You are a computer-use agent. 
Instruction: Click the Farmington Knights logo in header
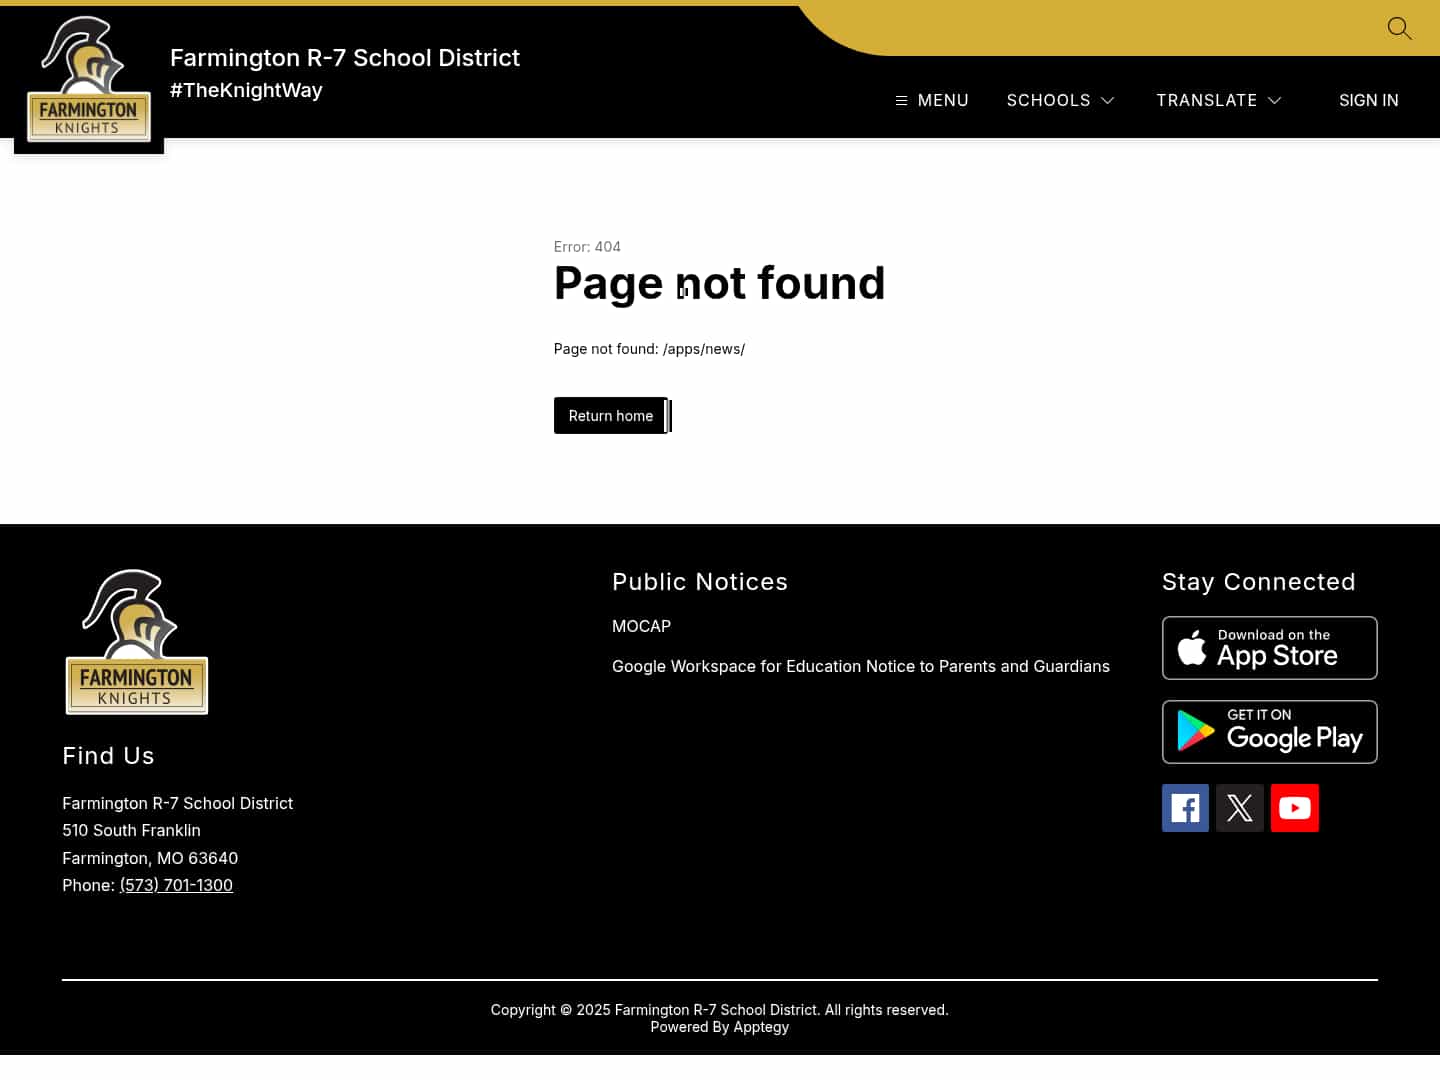coord(89,80)
